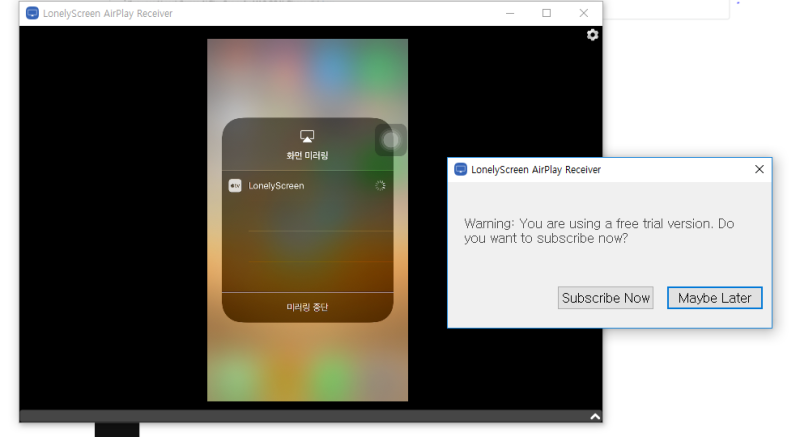The height and width of the screenshot is (437, 800).
Task: Click the 화면 미러링 heading text
Action: click(307, 156)
